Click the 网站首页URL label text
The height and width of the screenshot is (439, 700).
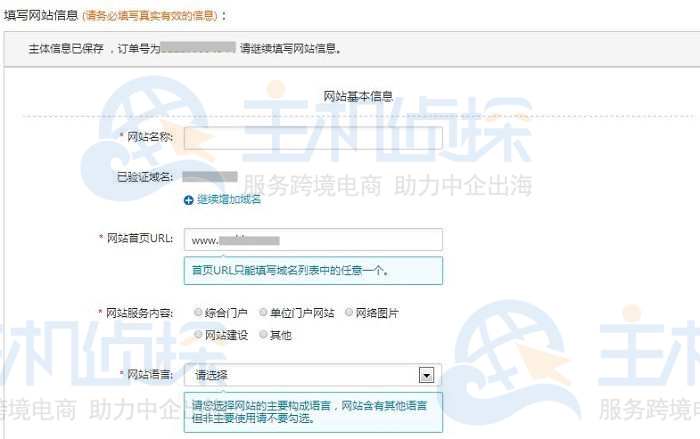[141, 239]
